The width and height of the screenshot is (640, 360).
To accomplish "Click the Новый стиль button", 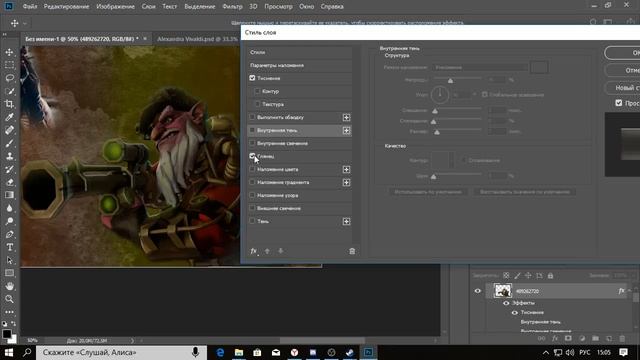I will 622,88.
